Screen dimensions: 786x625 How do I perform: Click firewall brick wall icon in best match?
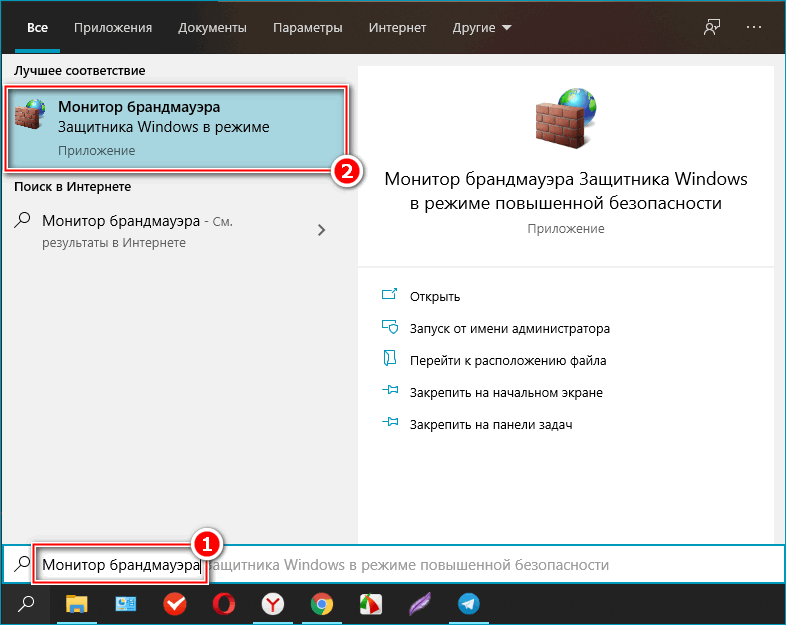pos(30,114)
